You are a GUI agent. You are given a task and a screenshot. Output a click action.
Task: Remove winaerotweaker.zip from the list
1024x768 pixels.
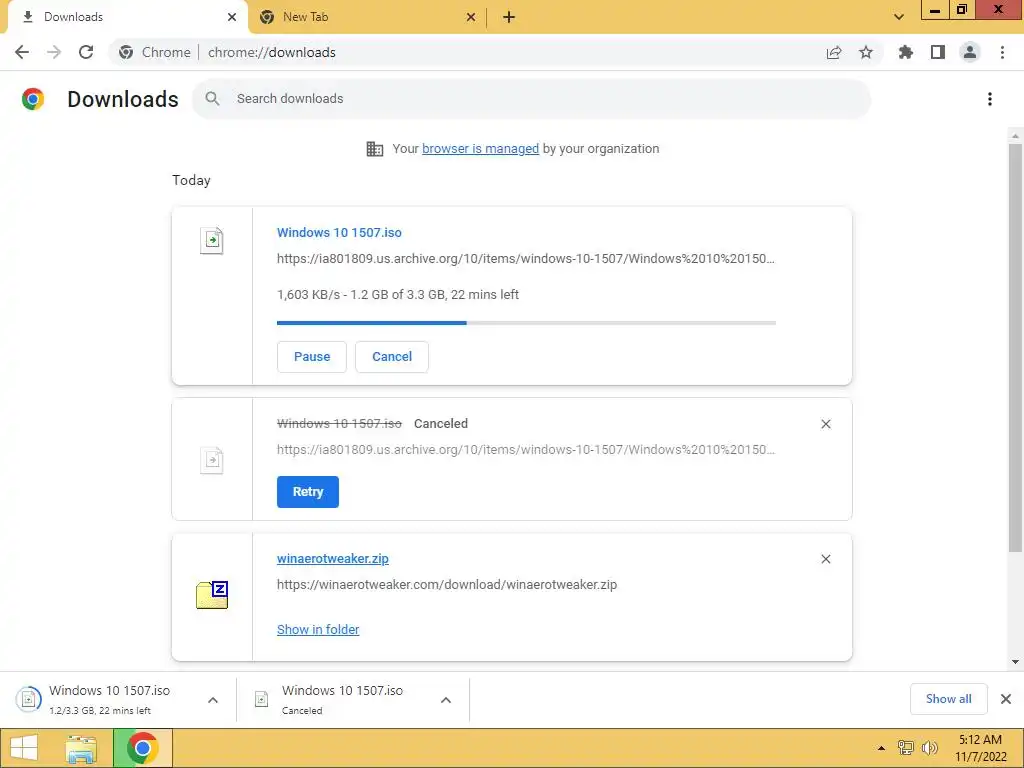coord(825,559)
